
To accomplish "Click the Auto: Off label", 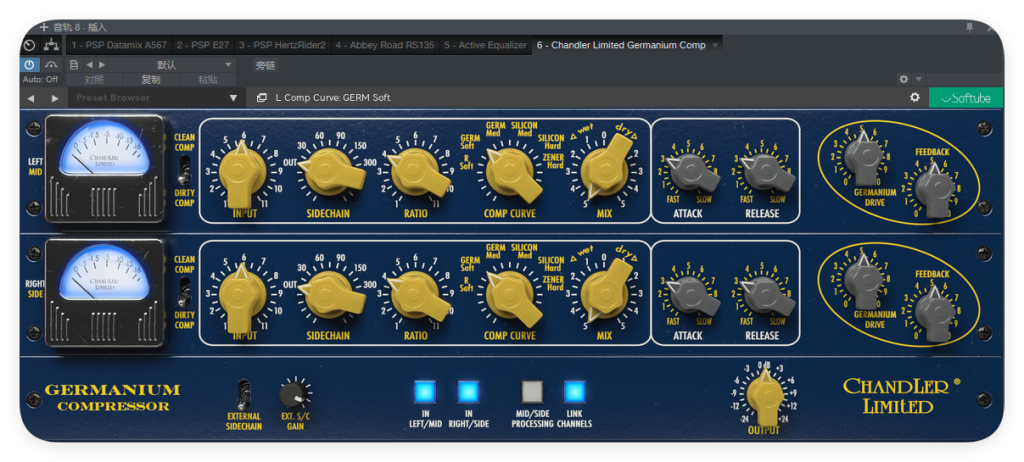I will coord(40,80).
